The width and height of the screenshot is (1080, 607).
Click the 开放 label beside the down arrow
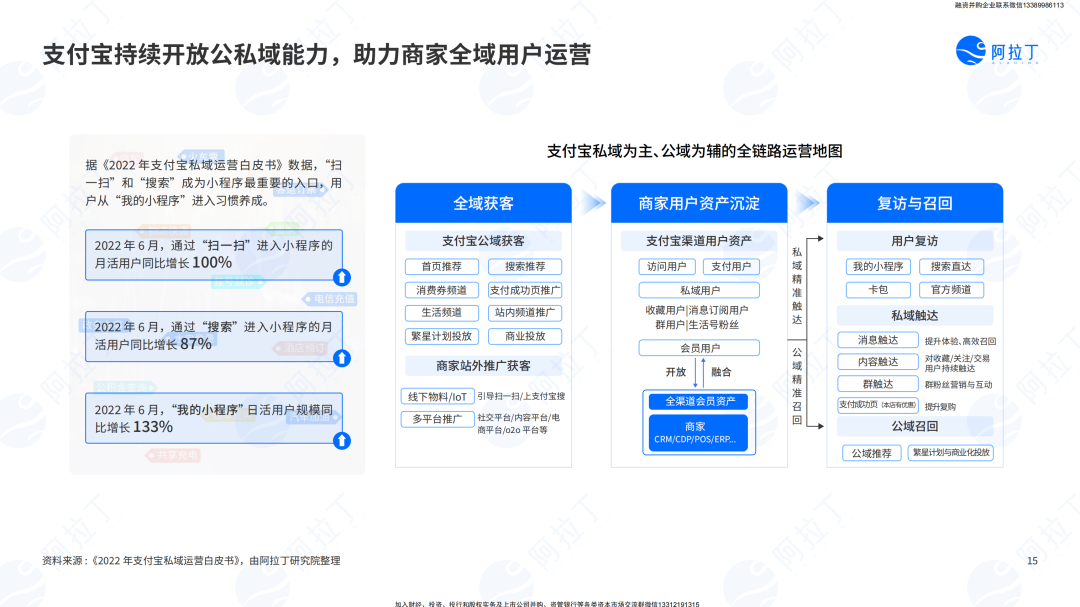coord(676,372)
